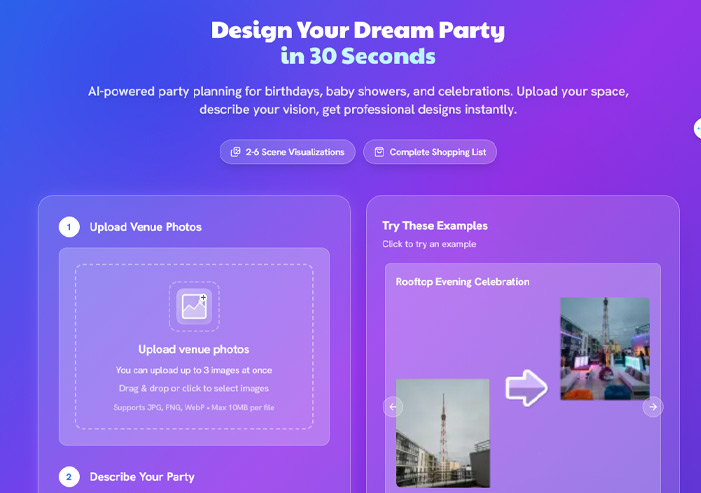The image size is (701, 493).
Task: Click the shopping list bag icon
Action: [x=379, y=152]
